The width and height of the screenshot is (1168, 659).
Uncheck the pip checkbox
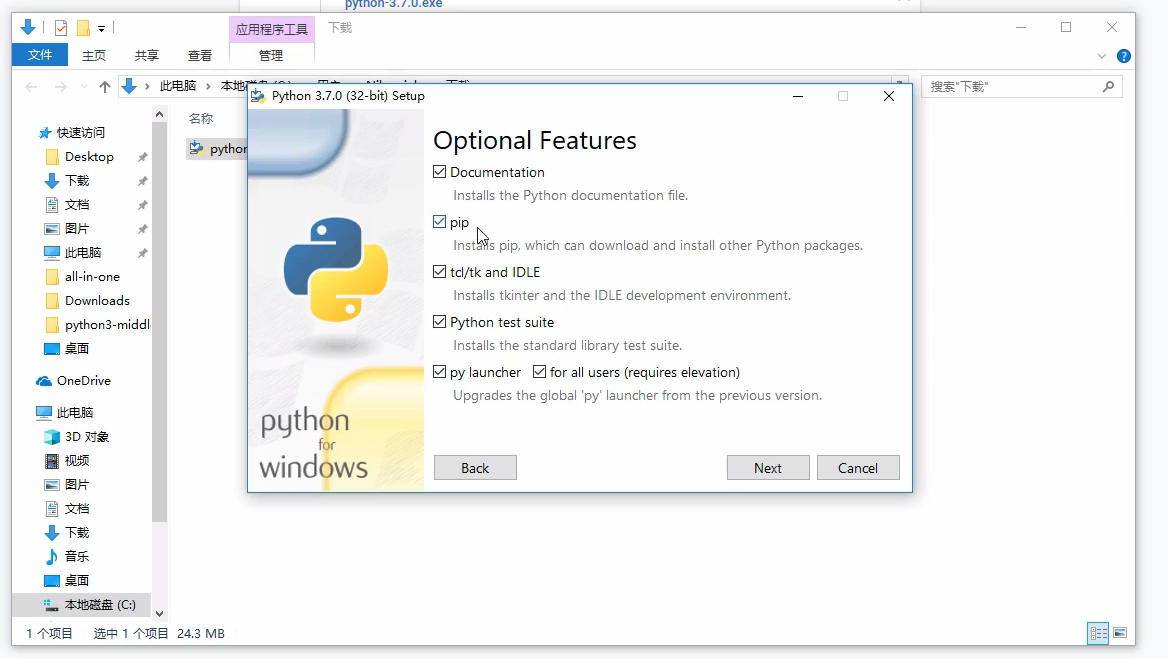coord(439,222)
